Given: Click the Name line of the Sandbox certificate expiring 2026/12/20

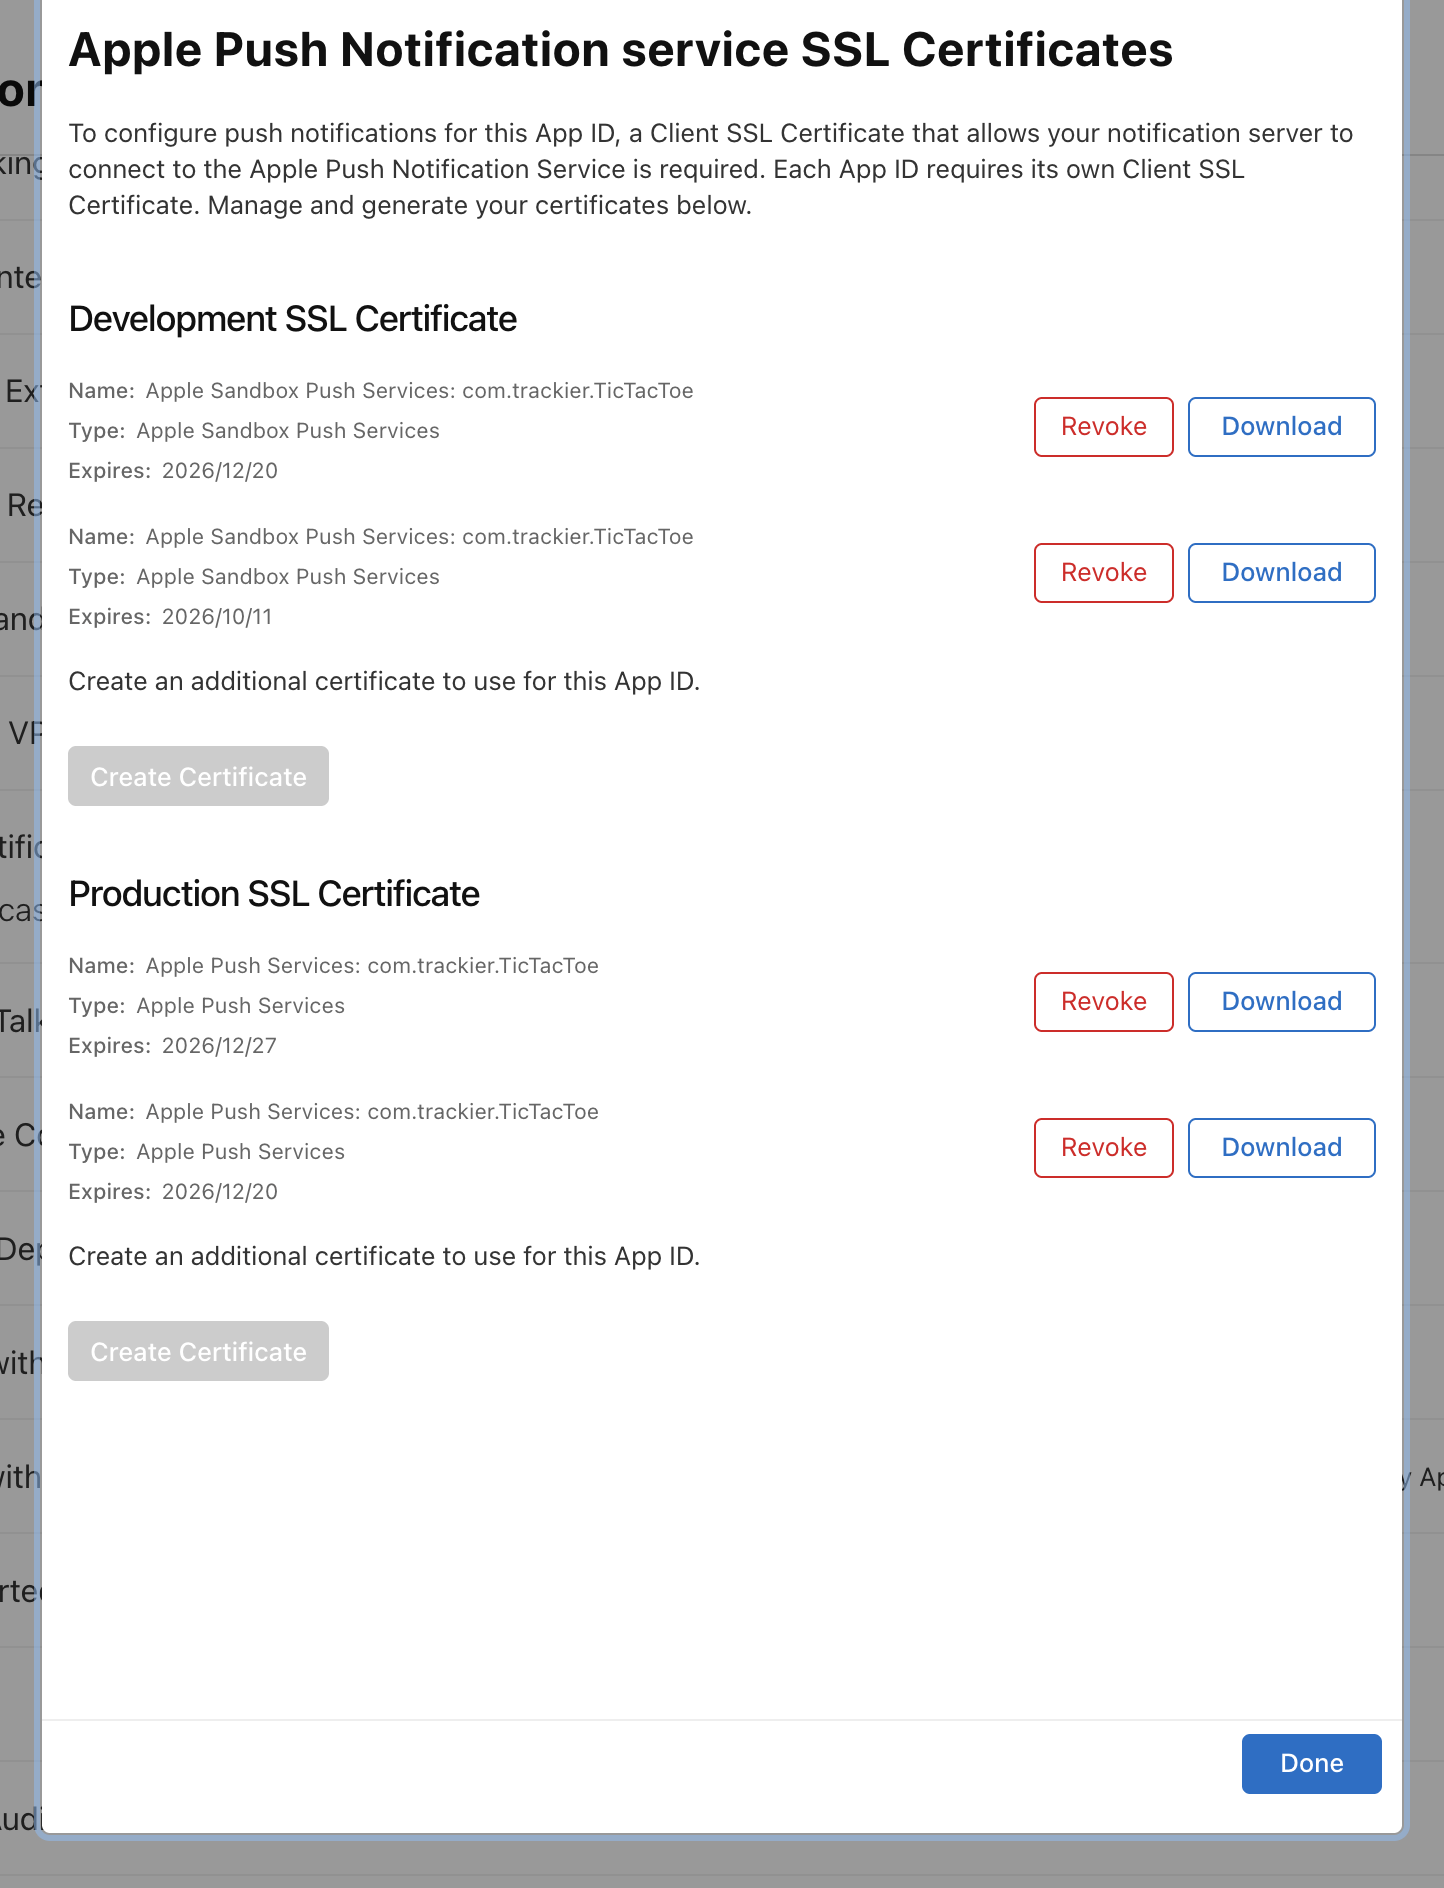Looking at the screenshot, I should tap(381, 391).
